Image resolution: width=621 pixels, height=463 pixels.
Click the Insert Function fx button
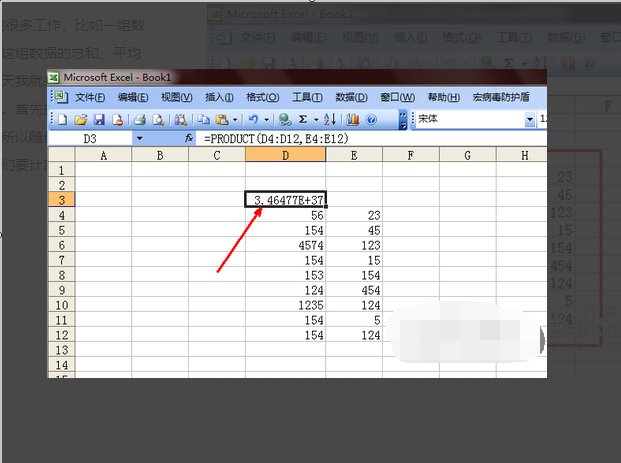tap(189, 139)
